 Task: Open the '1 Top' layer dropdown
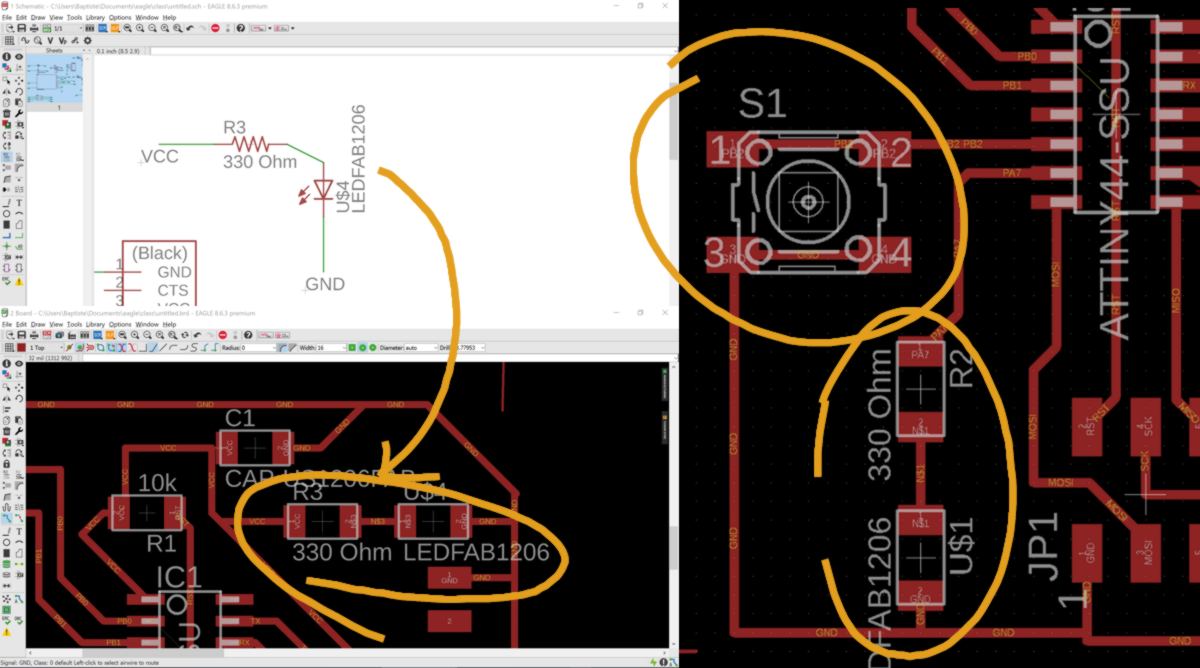click(46, 348)
